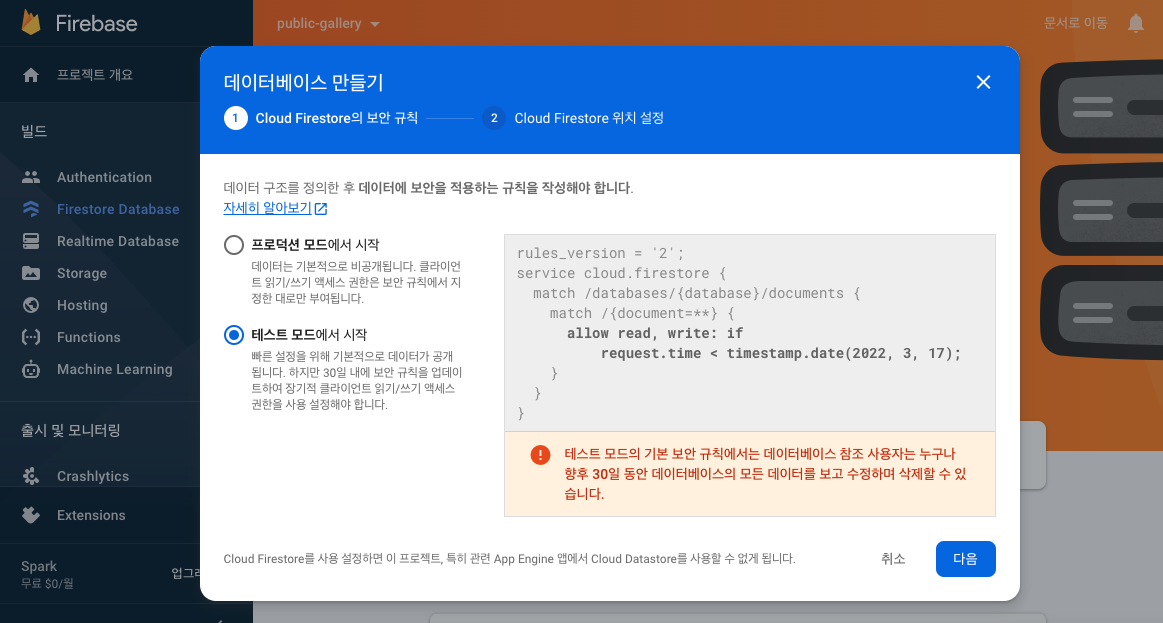The width and height of the screenshot is (1163, 623).
Task: Click the Realtime Database icon
Action: tap(31, 241)
